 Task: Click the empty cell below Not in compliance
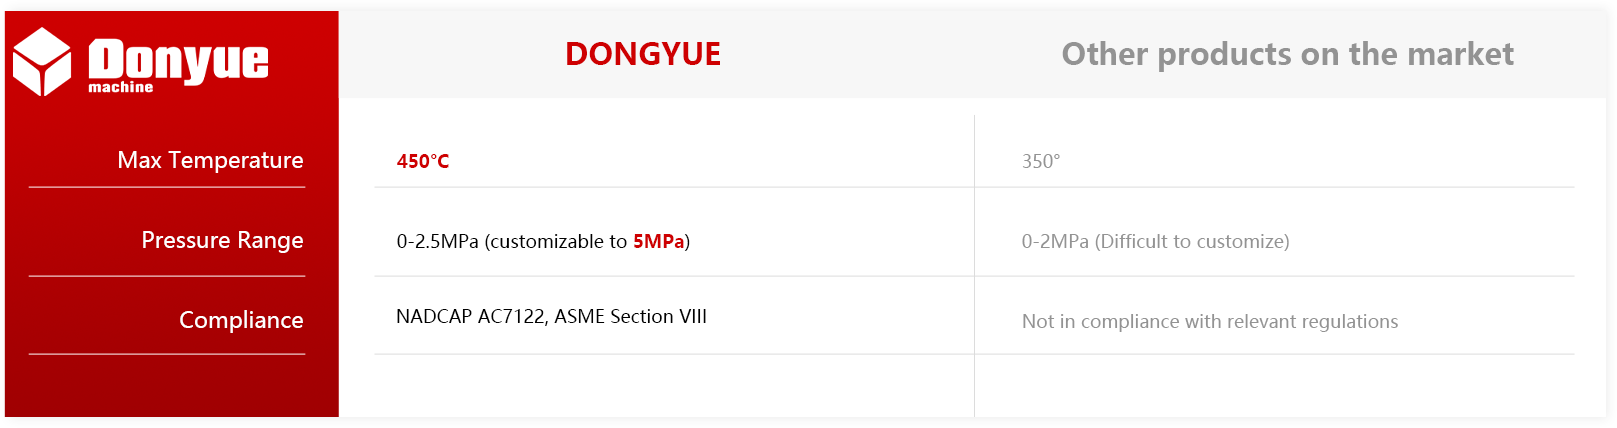pyautogui.click(x=1275, y=386)
